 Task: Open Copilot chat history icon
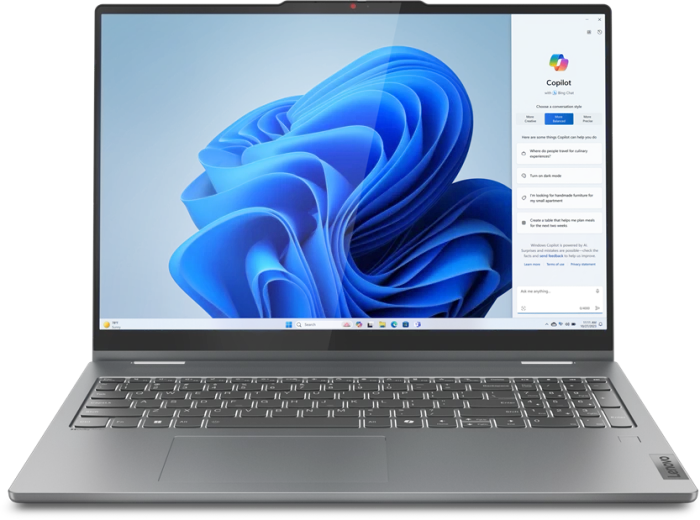[x=599, y=32]
